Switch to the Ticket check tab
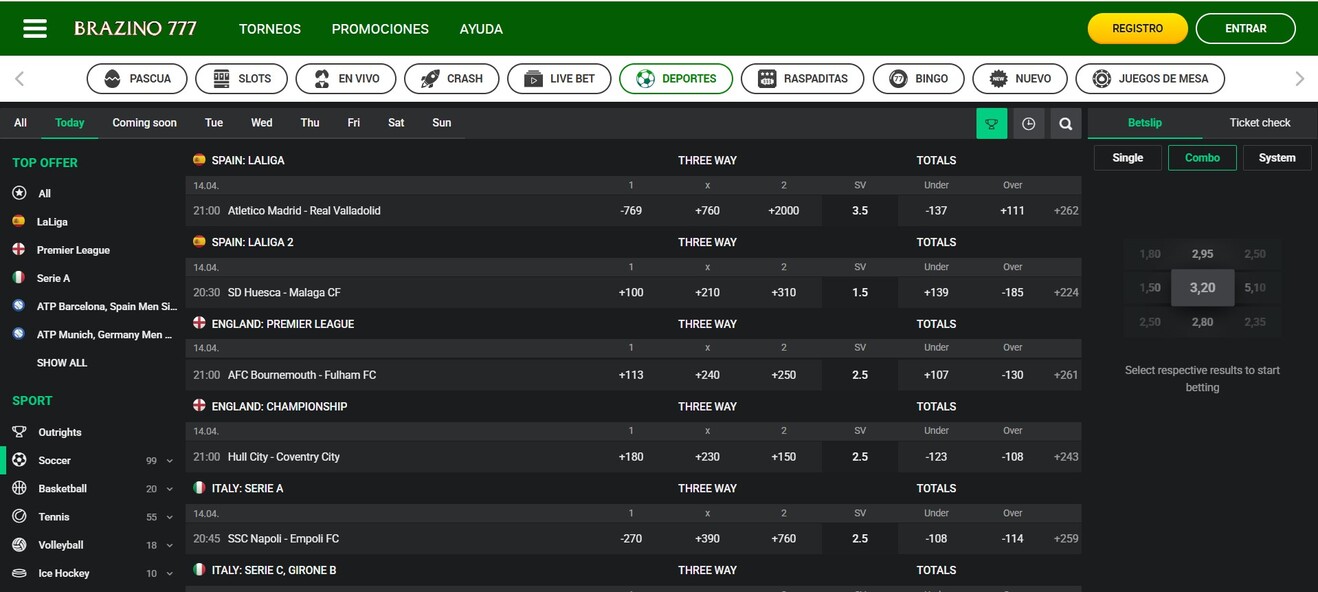 click(x=1260, y=123)
